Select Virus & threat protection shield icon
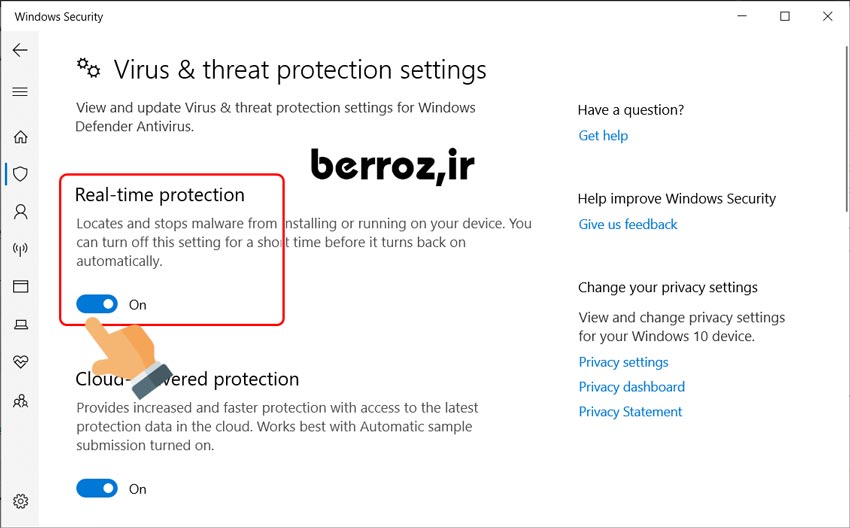The height and width of the screenshot is (528, 850). [x=20, y=174]
